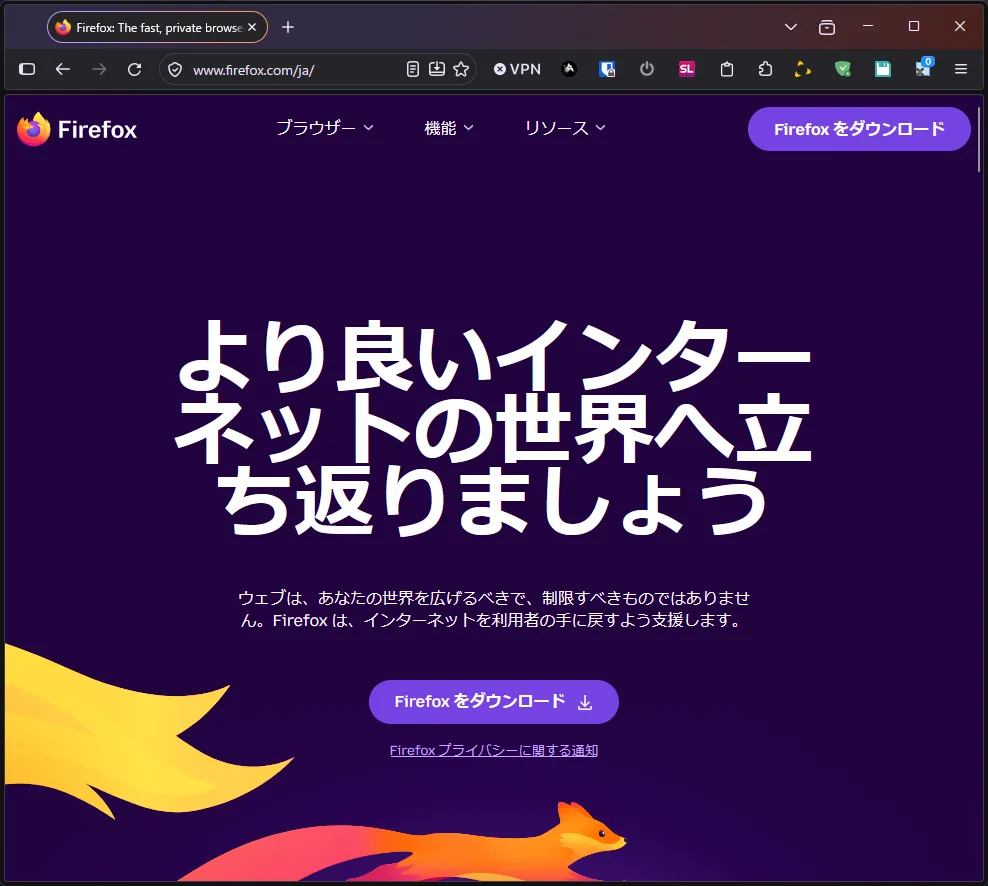This screenshot has width=988, height=886.
Task: Click the power button extension icon
Action: tap(647, 69)
